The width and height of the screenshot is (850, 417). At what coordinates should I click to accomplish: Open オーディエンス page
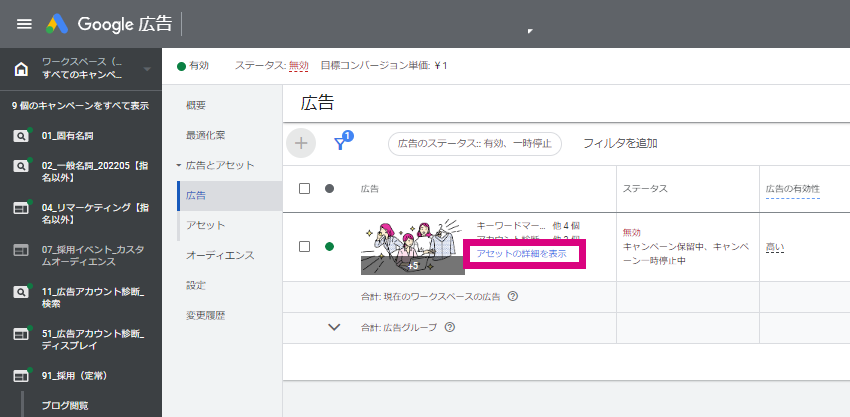(220, 255)
